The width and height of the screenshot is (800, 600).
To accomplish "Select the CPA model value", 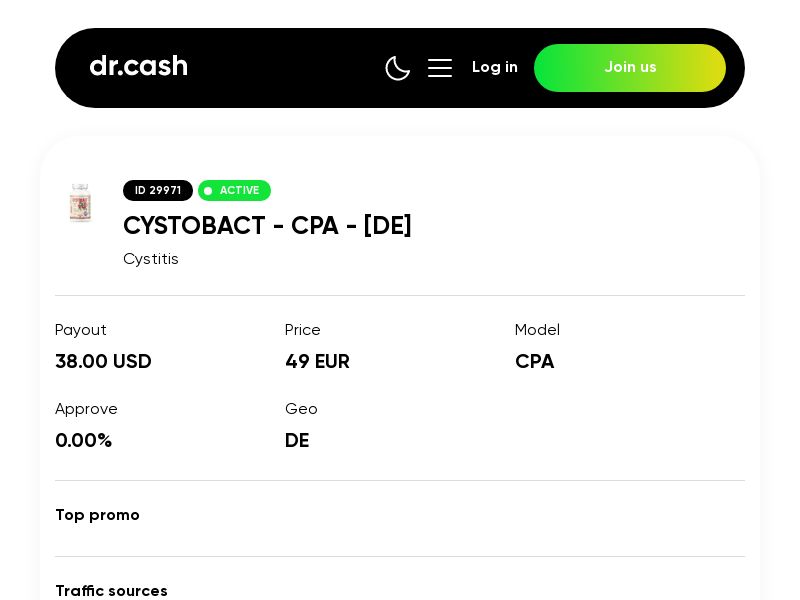I will (x=534, y=361).
